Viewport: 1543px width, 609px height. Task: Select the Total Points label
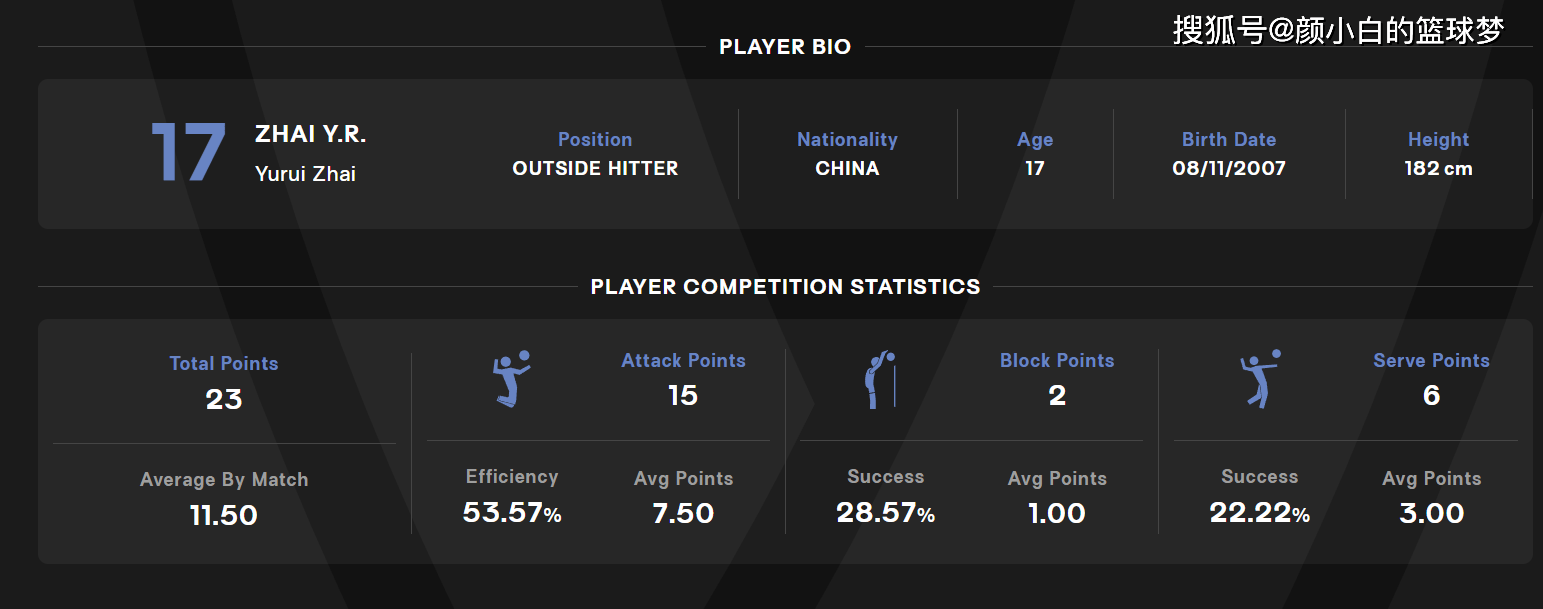pos(224,364)
